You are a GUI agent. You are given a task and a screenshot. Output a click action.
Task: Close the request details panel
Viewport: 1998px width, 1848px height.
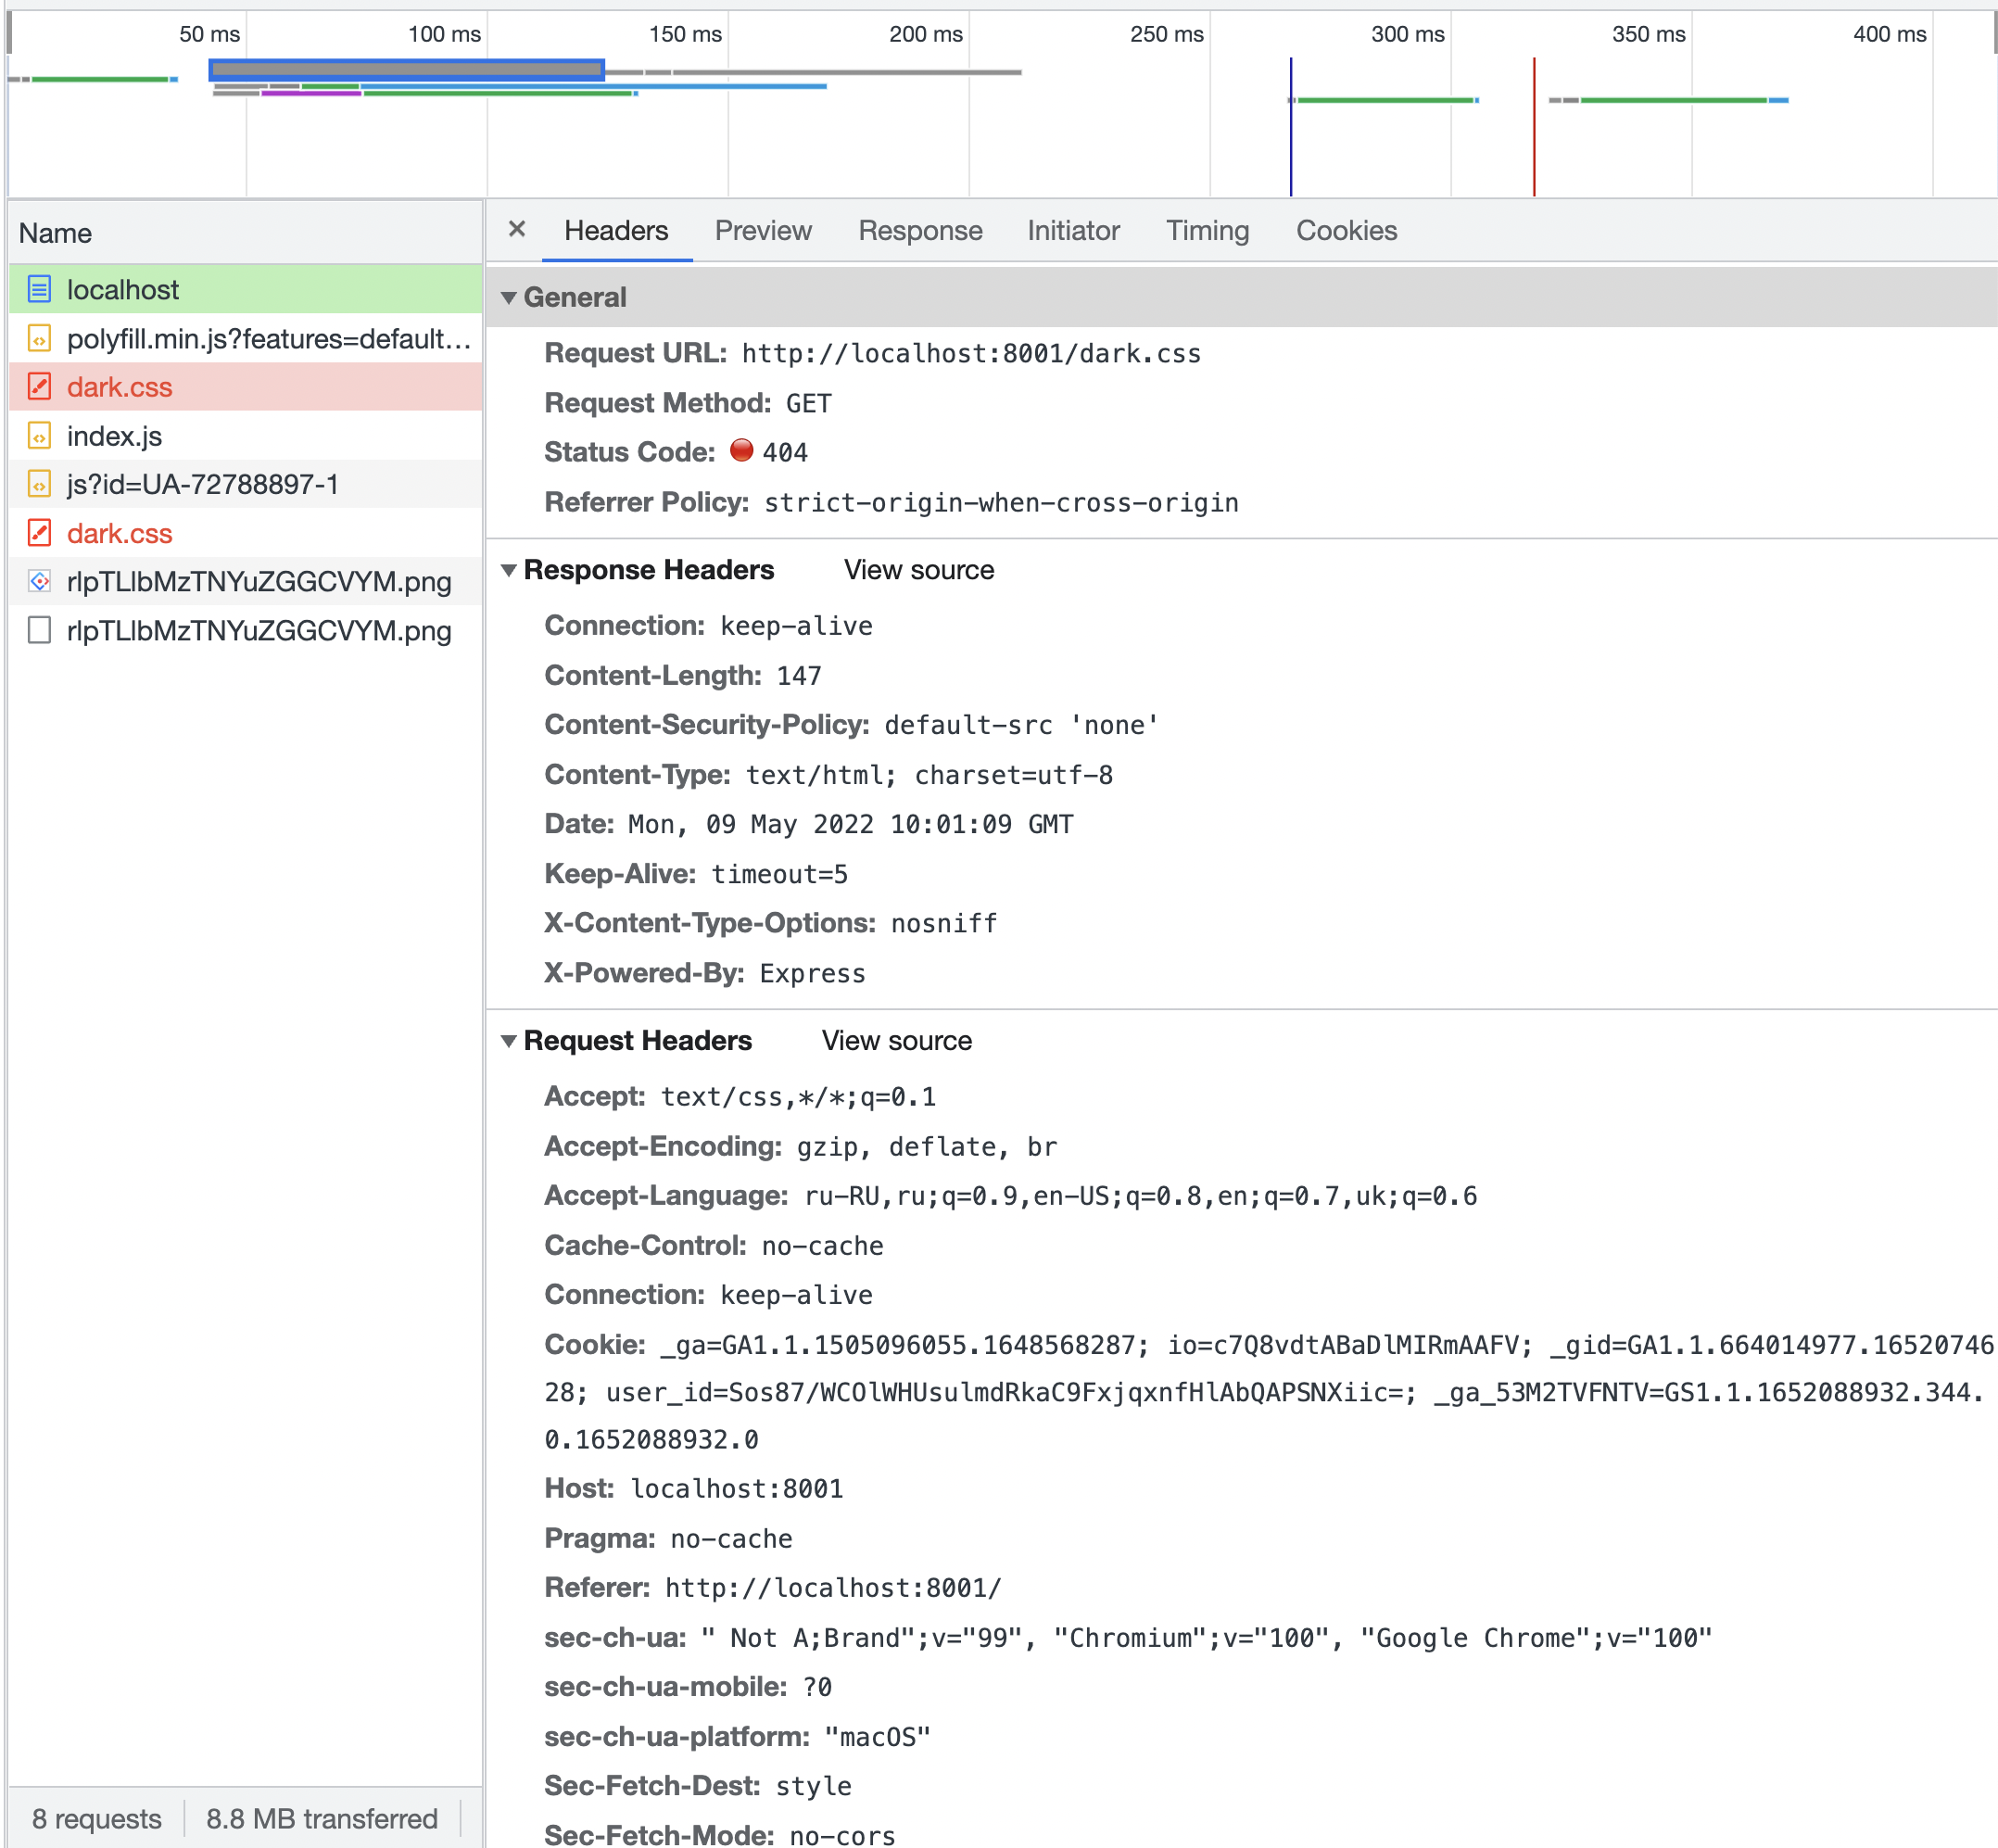[x=516, y=230]
